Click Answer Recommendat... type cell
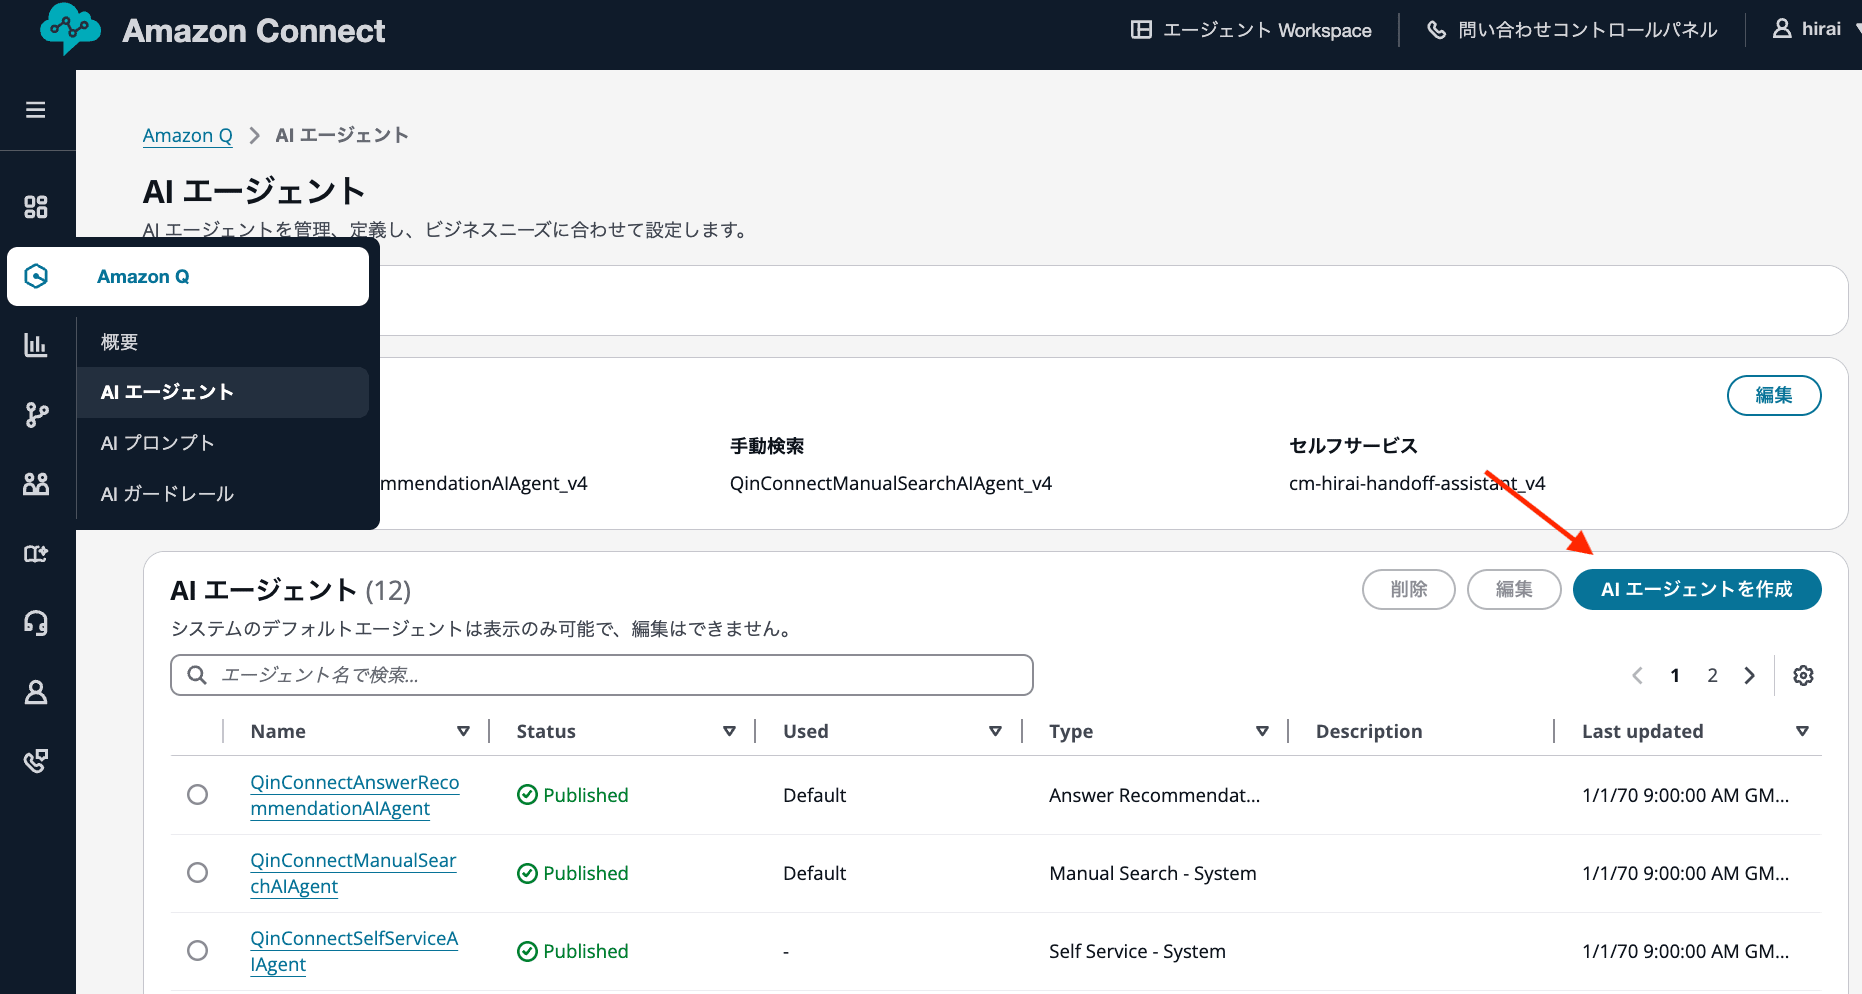This screenshot has width=1862, height=994. 1155,795
